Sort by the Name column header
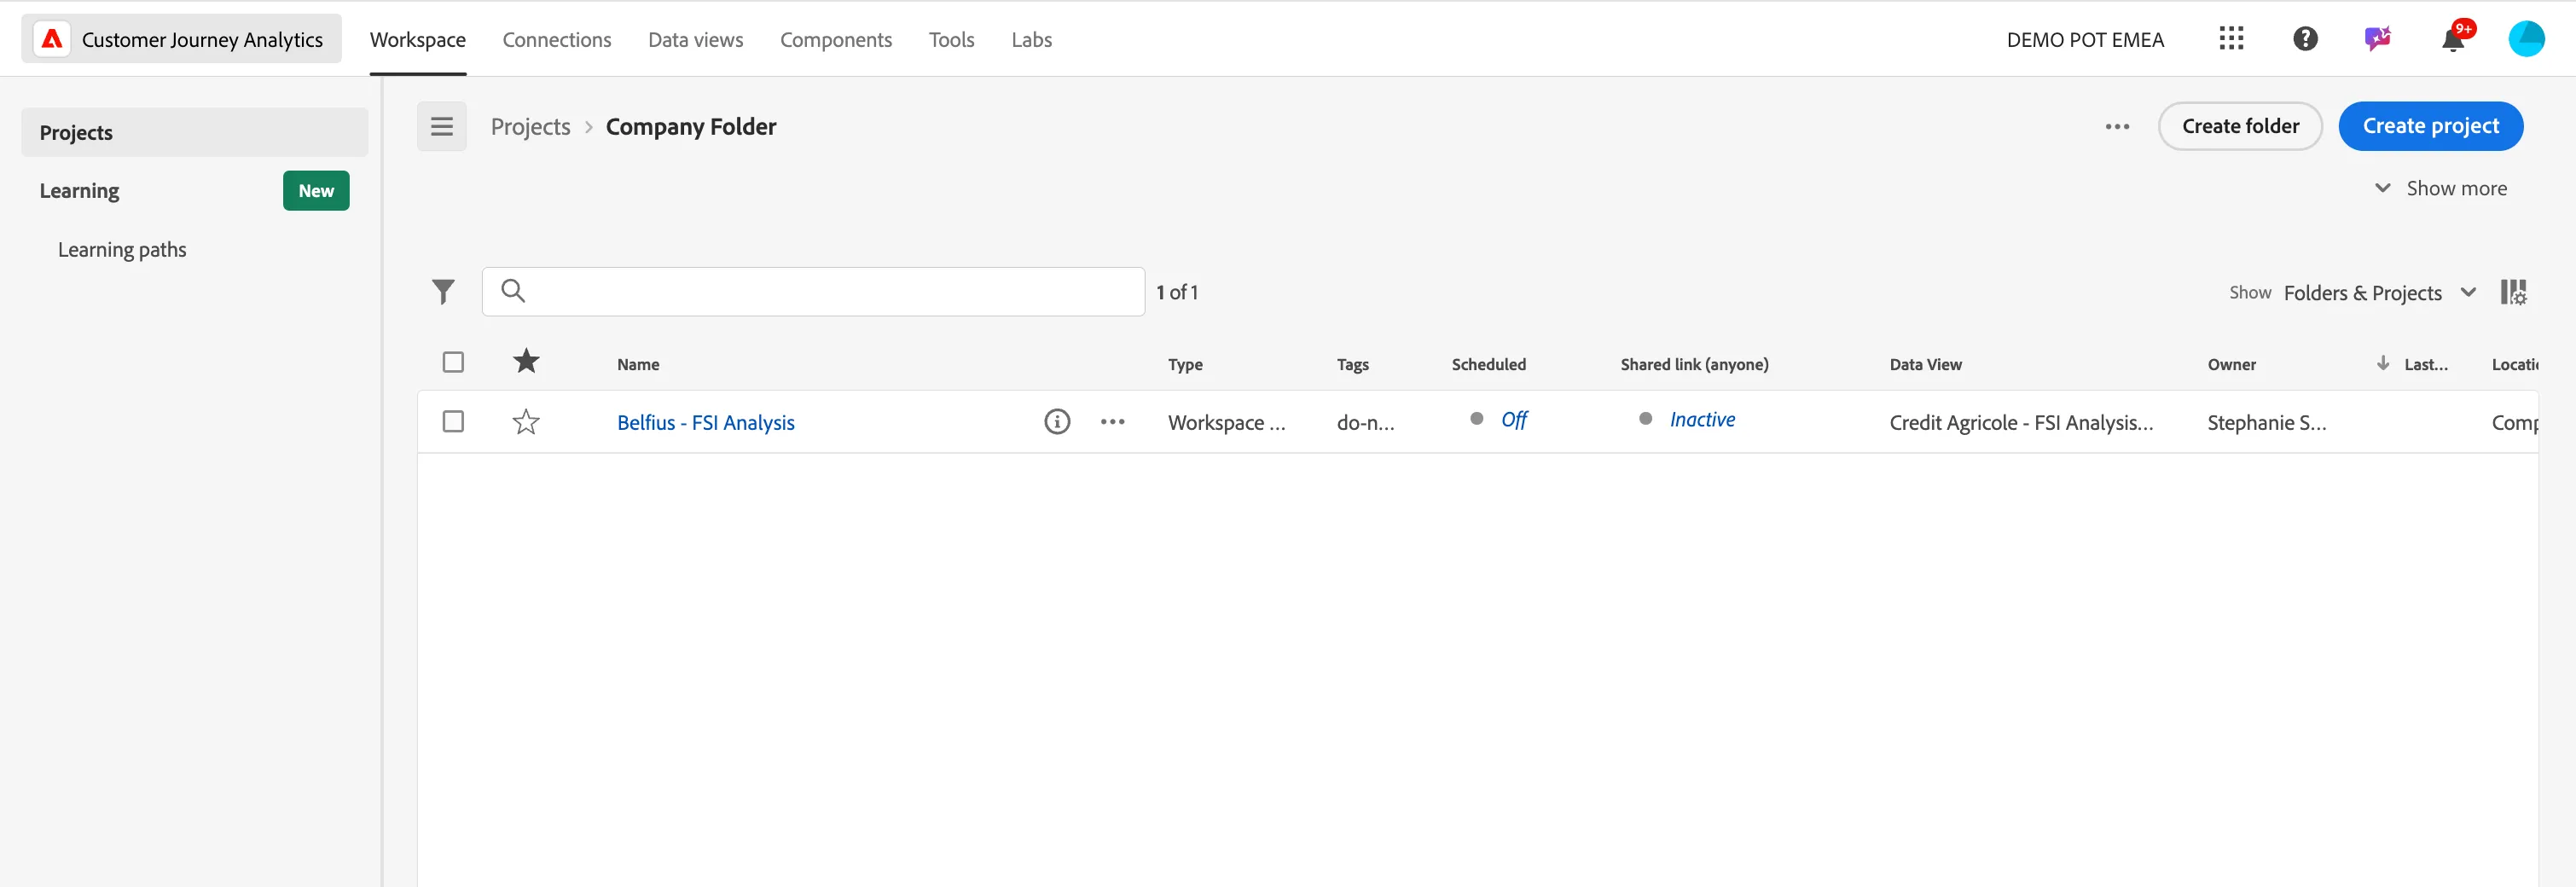The width and height of the screenshot is (2576, 887). pos(638,364)
